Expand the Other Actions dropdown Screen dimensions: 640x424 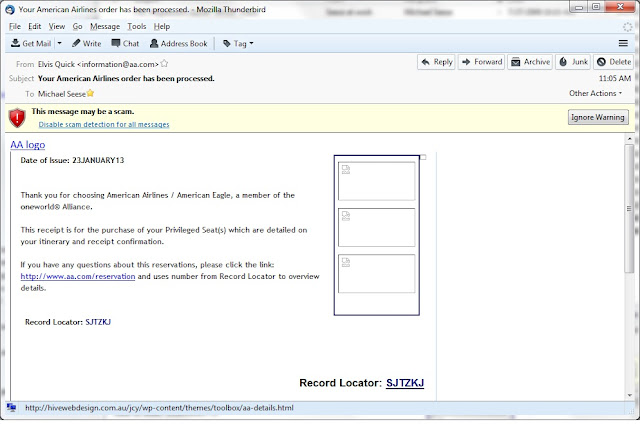tap(596, 93)
